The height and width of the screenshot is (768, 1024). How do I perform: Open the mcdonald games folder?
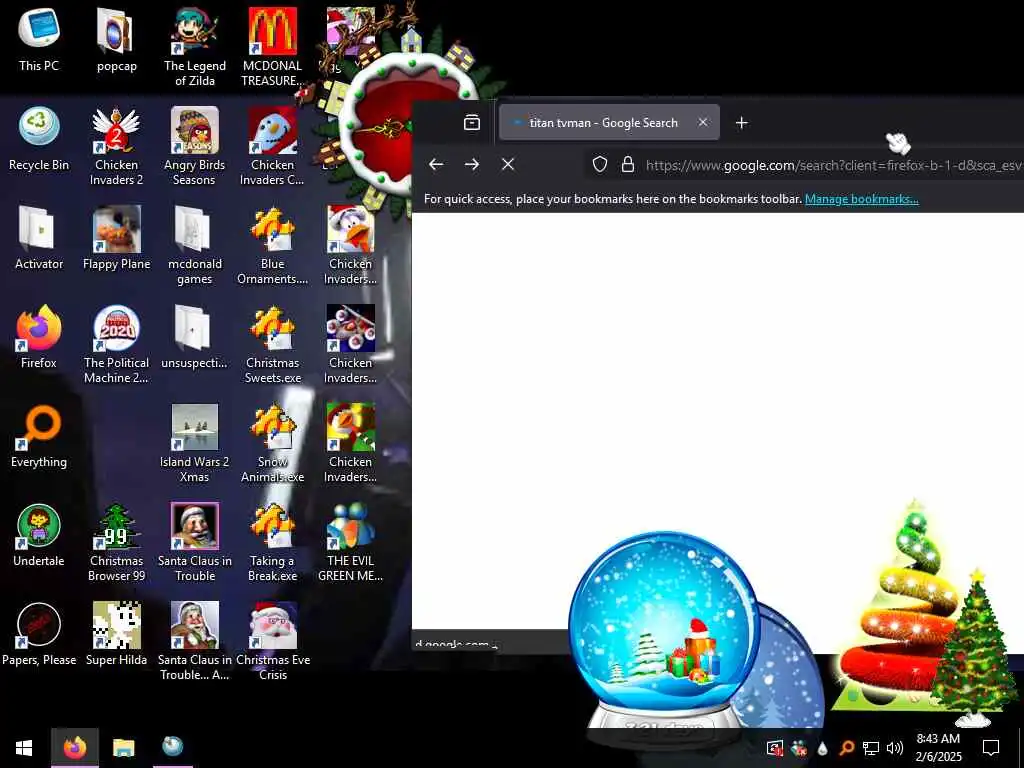pyautogui.click(x=195, y=246)
